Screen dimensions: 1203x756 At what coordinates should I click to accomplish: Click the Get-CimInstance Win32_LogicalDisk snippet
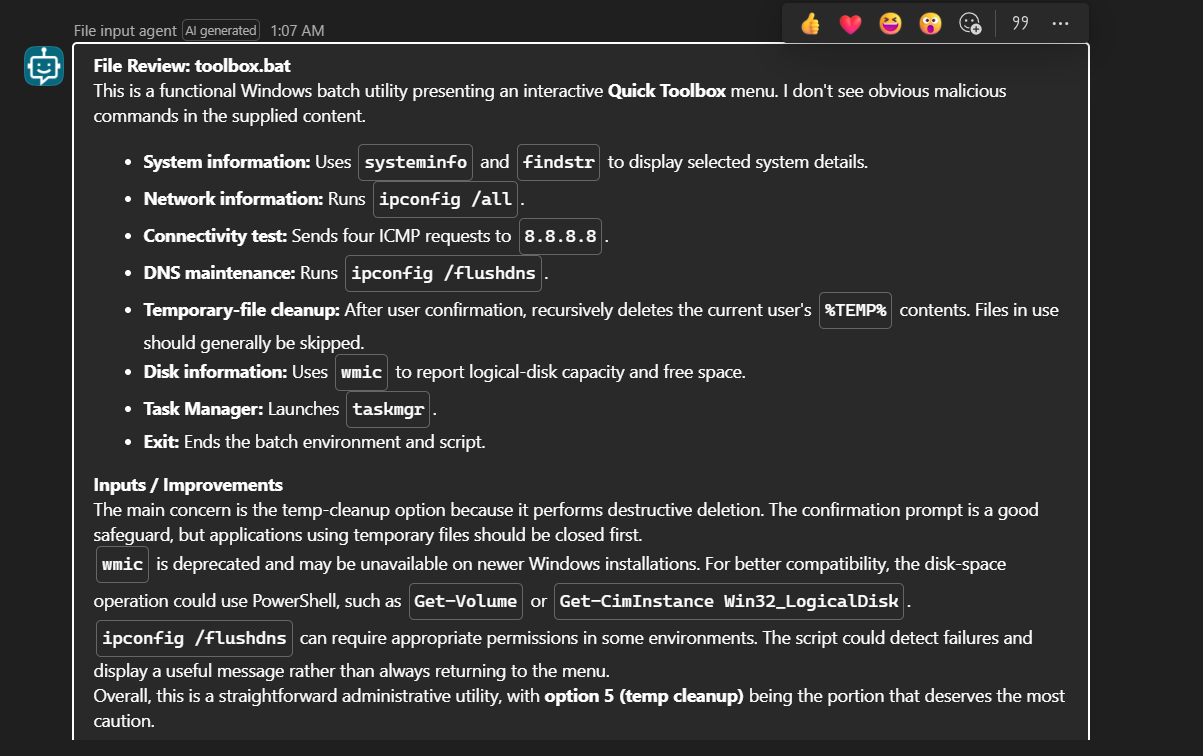point(729,601)
